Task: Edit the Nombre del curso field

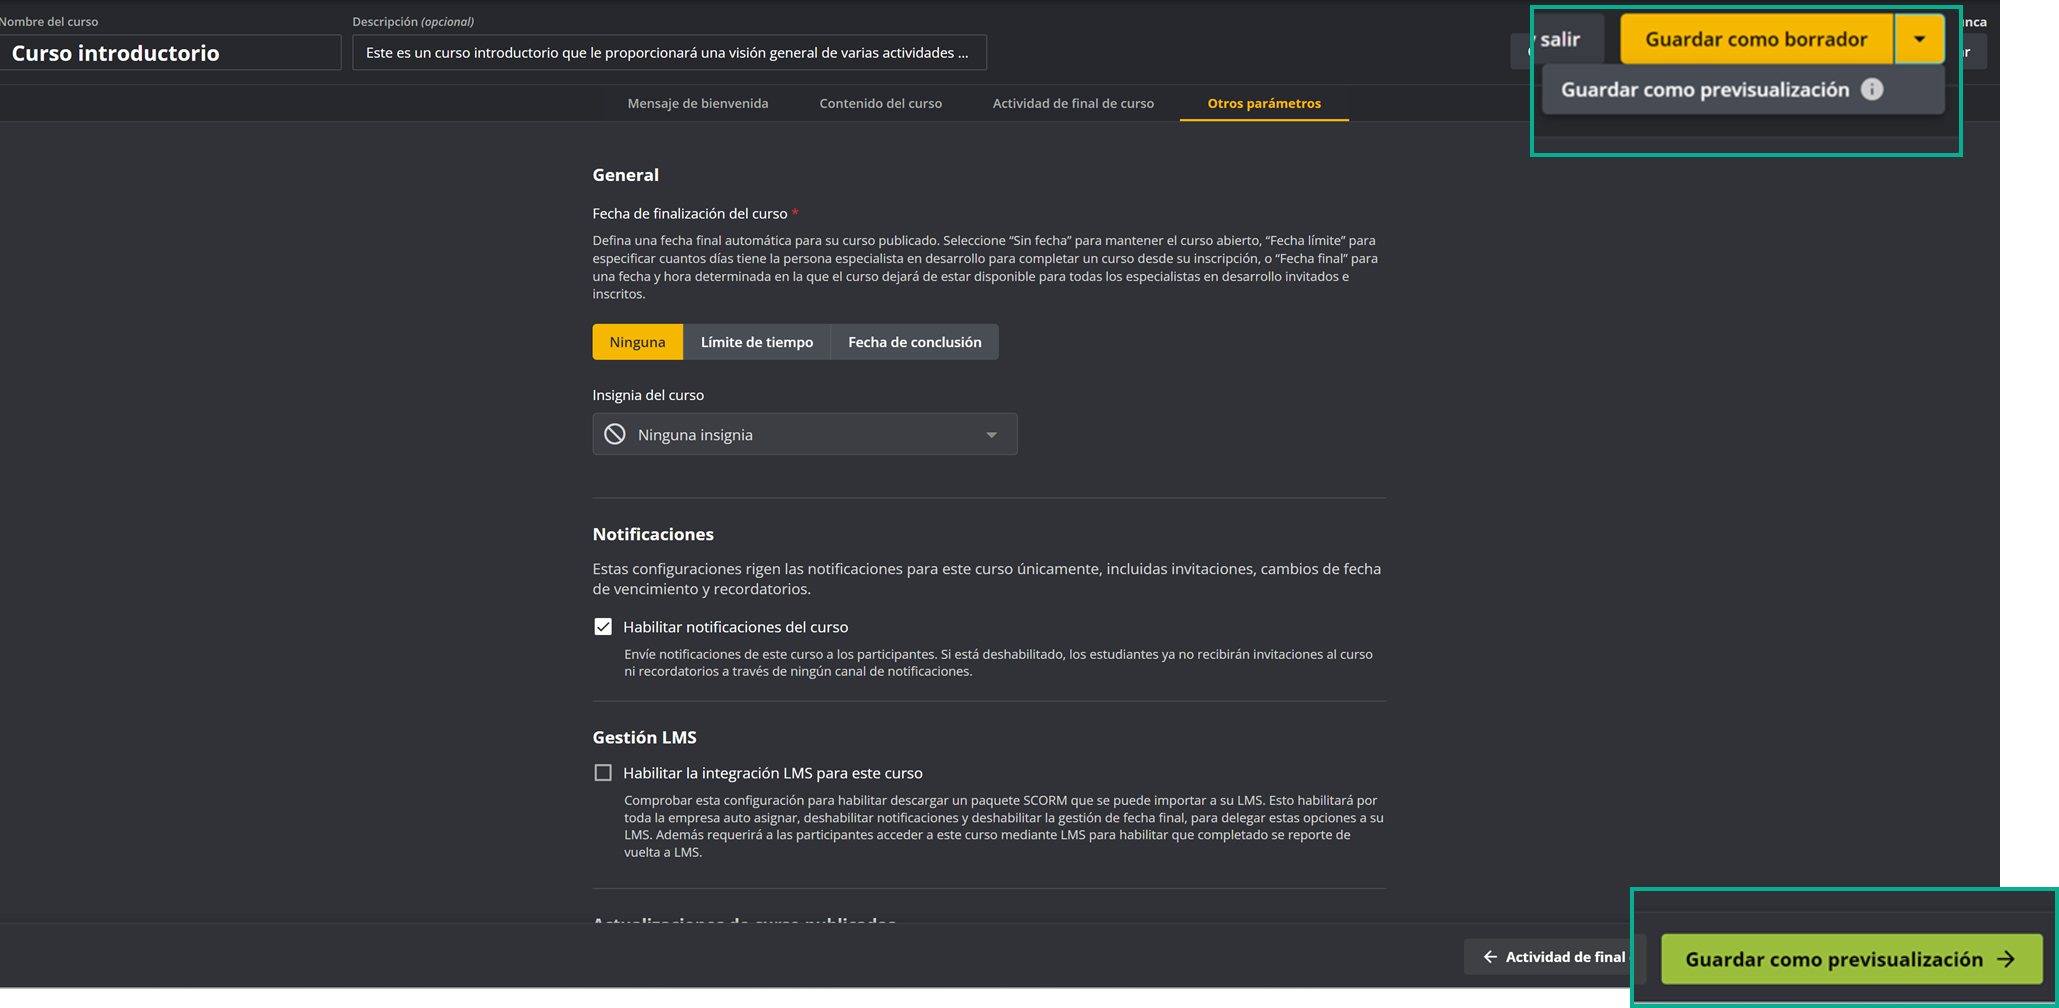Action: [170, 53]
